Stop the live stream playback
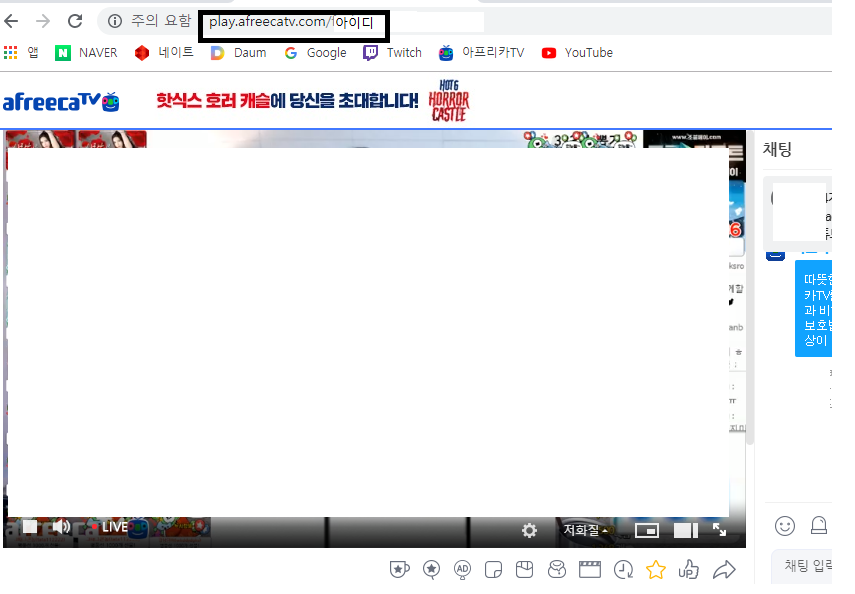Image resolution: width=855 pixels, height=594 pixels. [30, 527]
